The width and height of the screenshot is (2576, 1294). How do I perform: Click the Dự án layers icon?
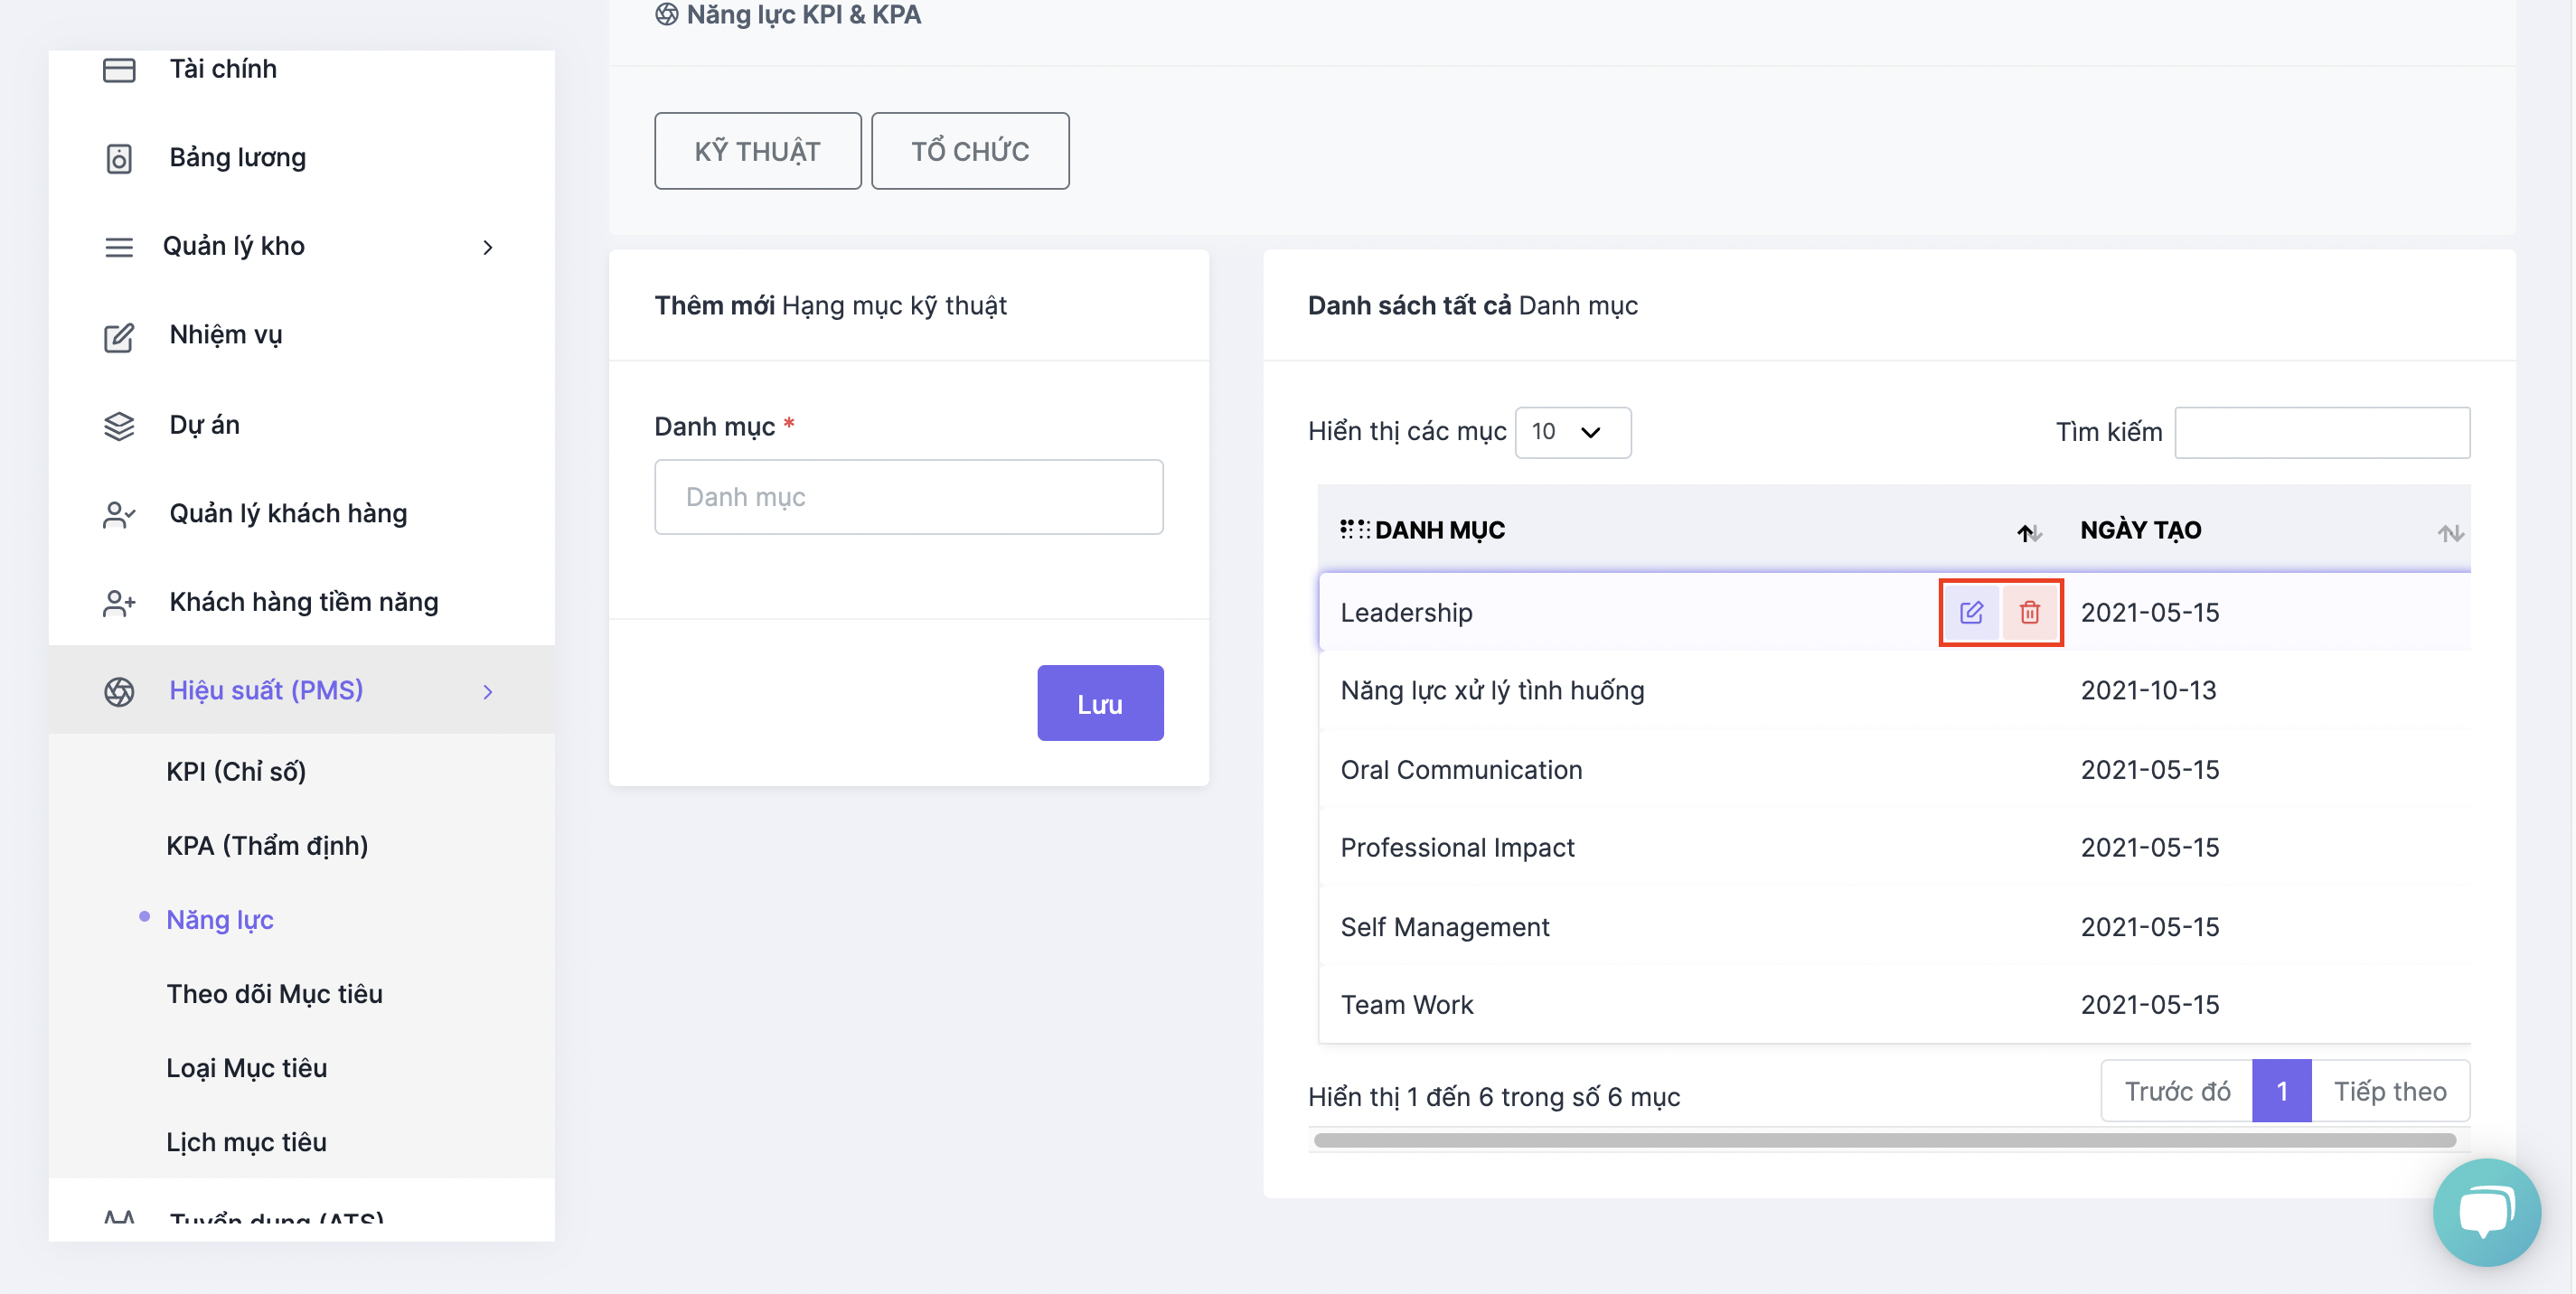pyautogui.click(x=119, y=426)
